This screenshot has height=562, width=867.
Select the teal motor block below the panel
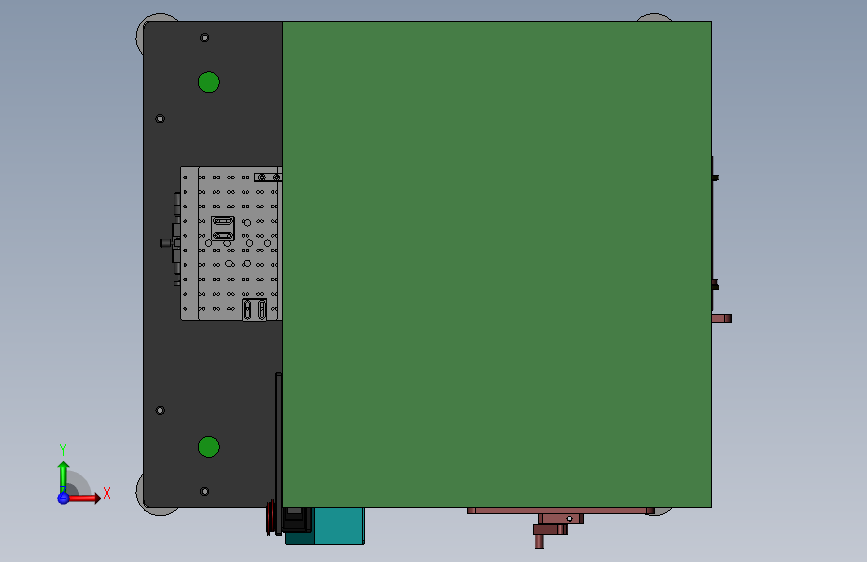point(338,526)
